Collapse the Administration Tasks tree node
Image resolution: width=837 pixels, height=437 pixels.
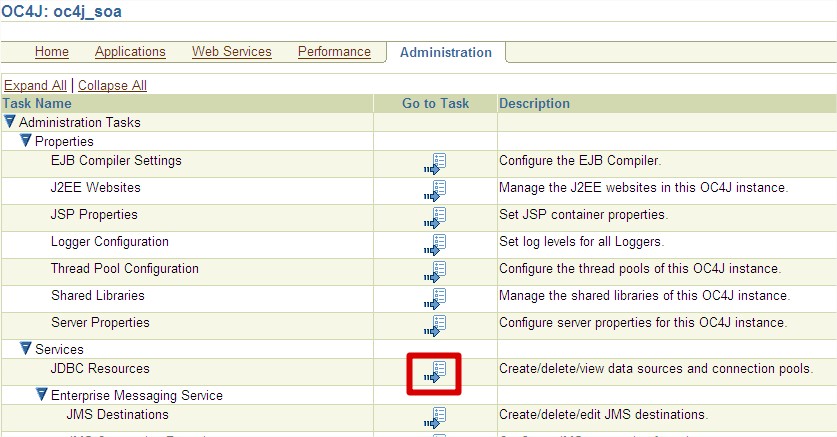click(x=11, y=122)
